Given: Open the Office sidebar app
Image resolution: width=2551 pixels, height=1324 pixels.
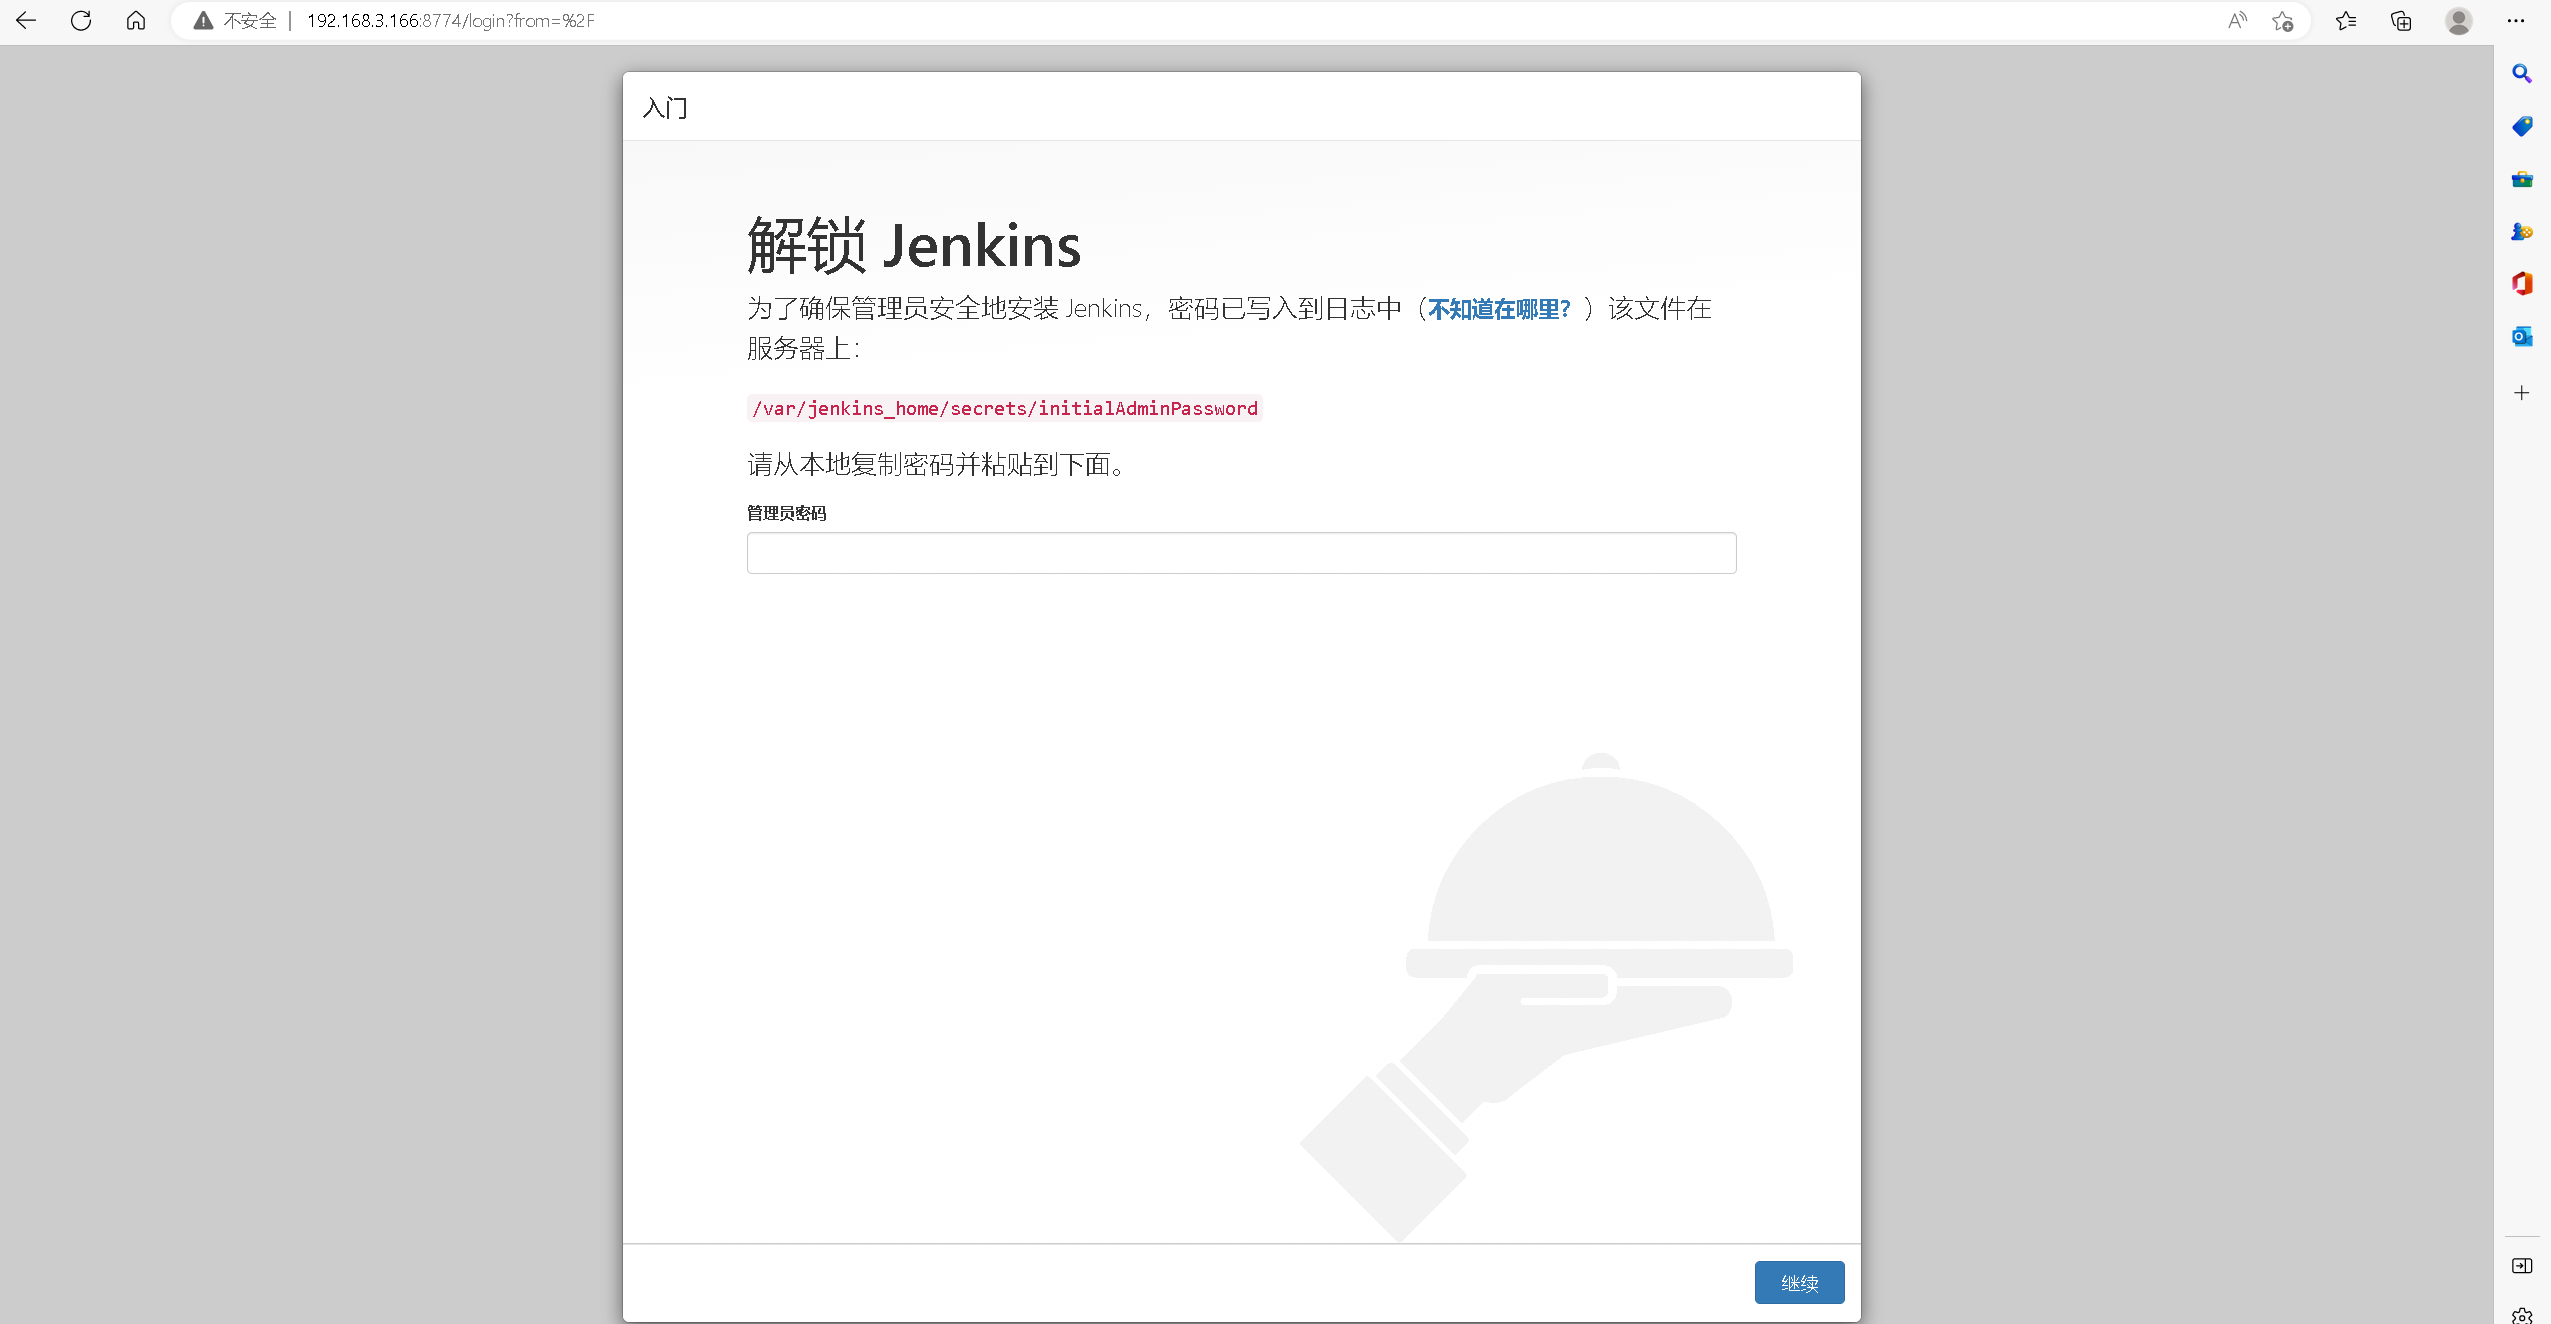Looking at the screenshot, I should click(2521, 284).
